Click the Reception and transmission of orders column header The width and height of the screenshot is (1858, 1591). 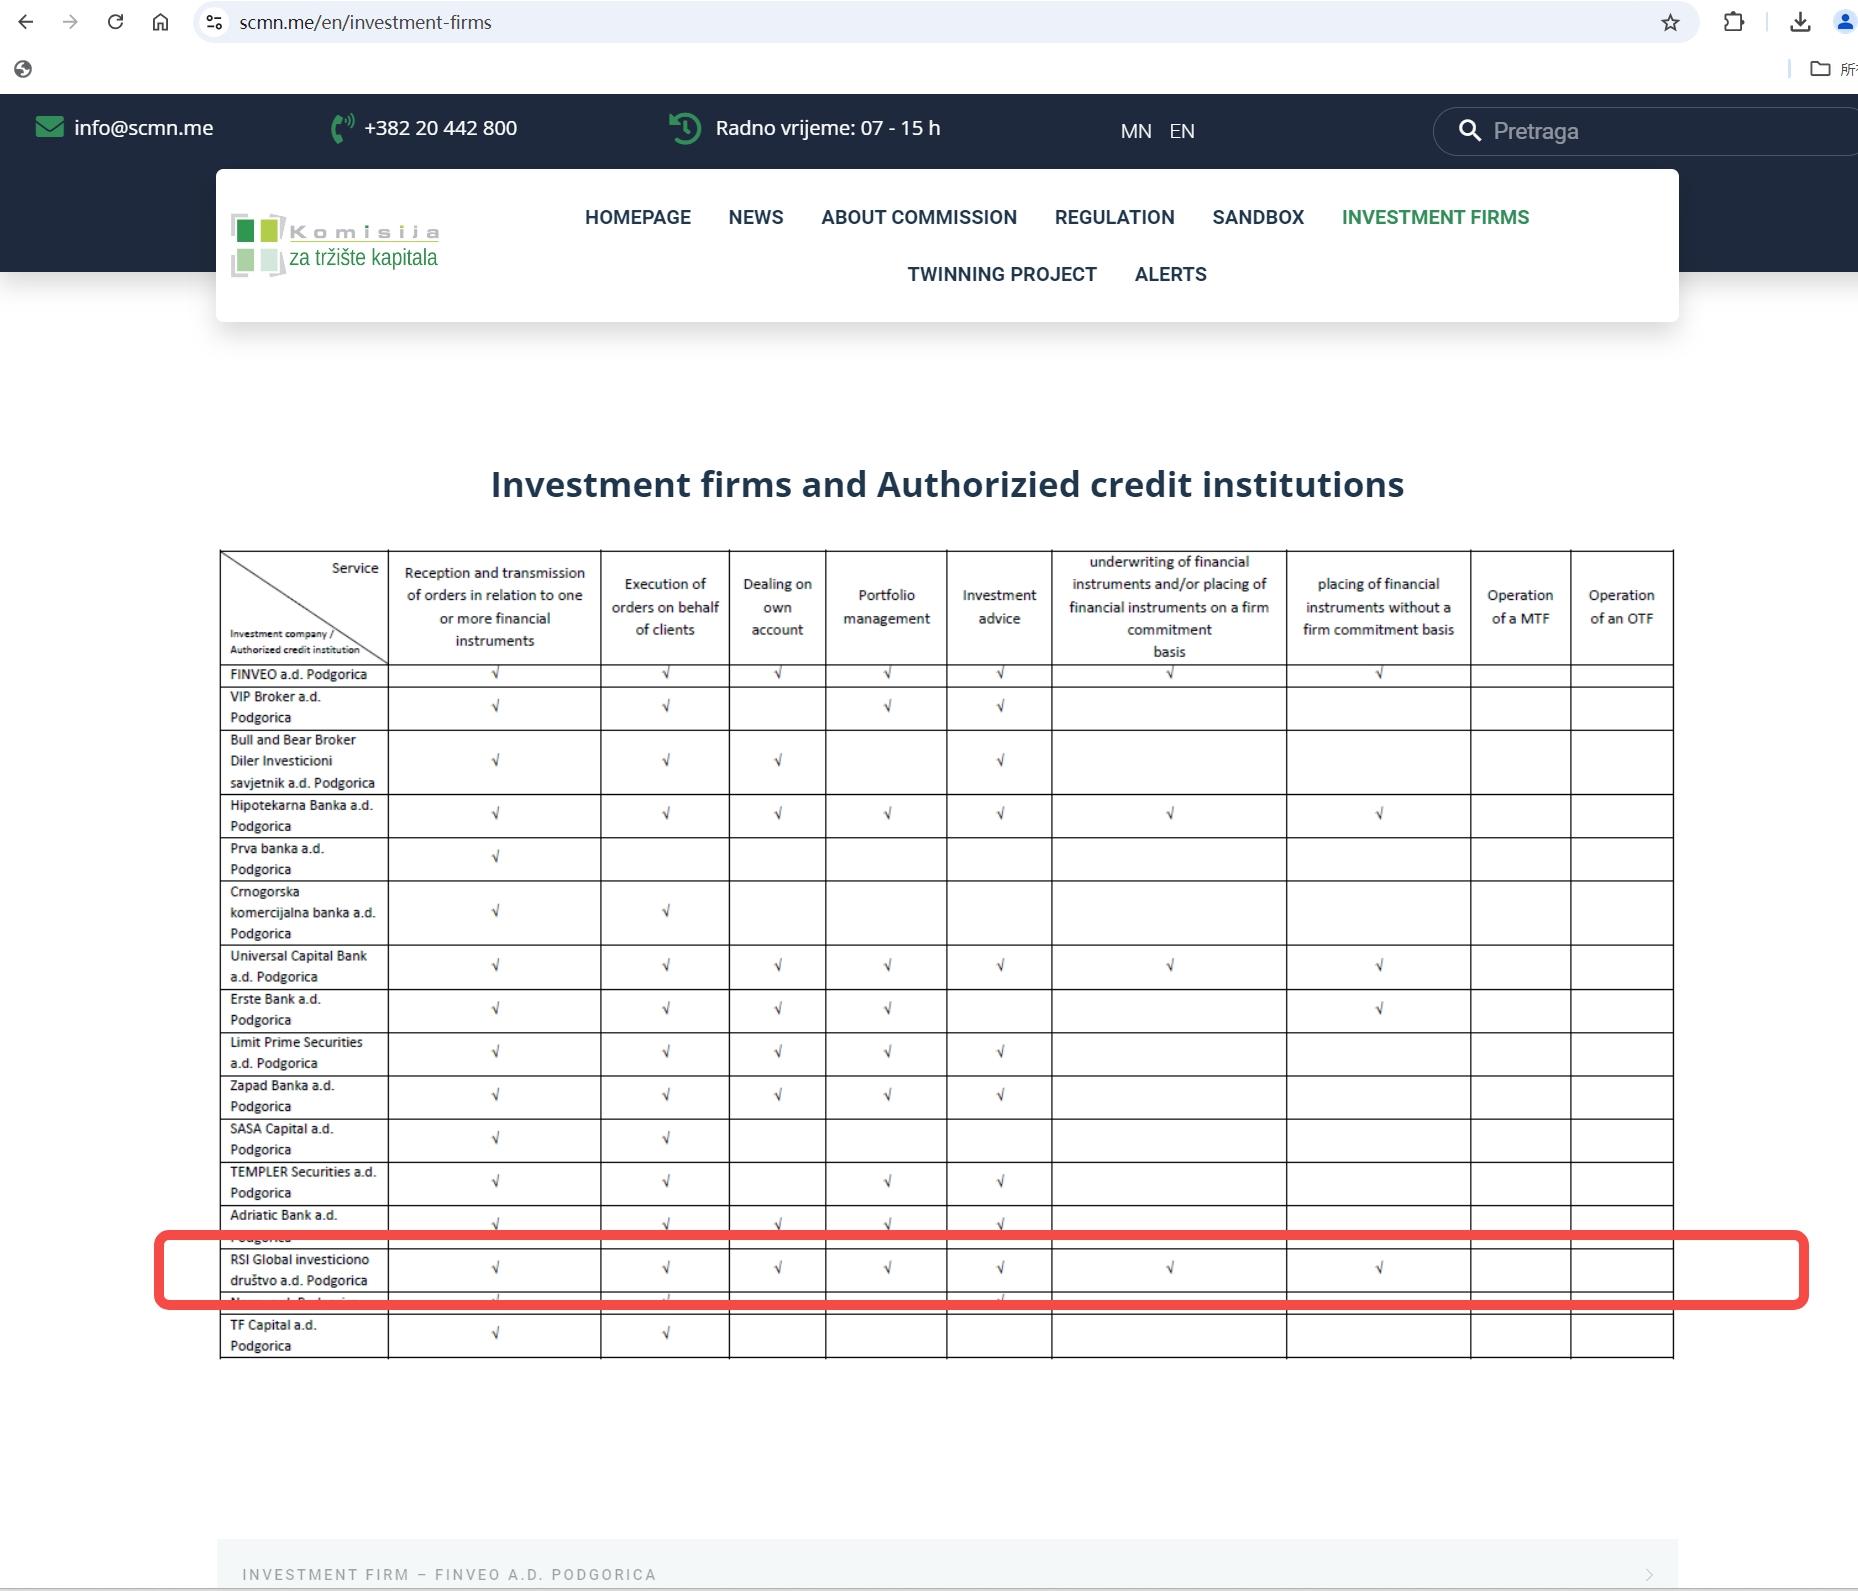tap(494, 607)
